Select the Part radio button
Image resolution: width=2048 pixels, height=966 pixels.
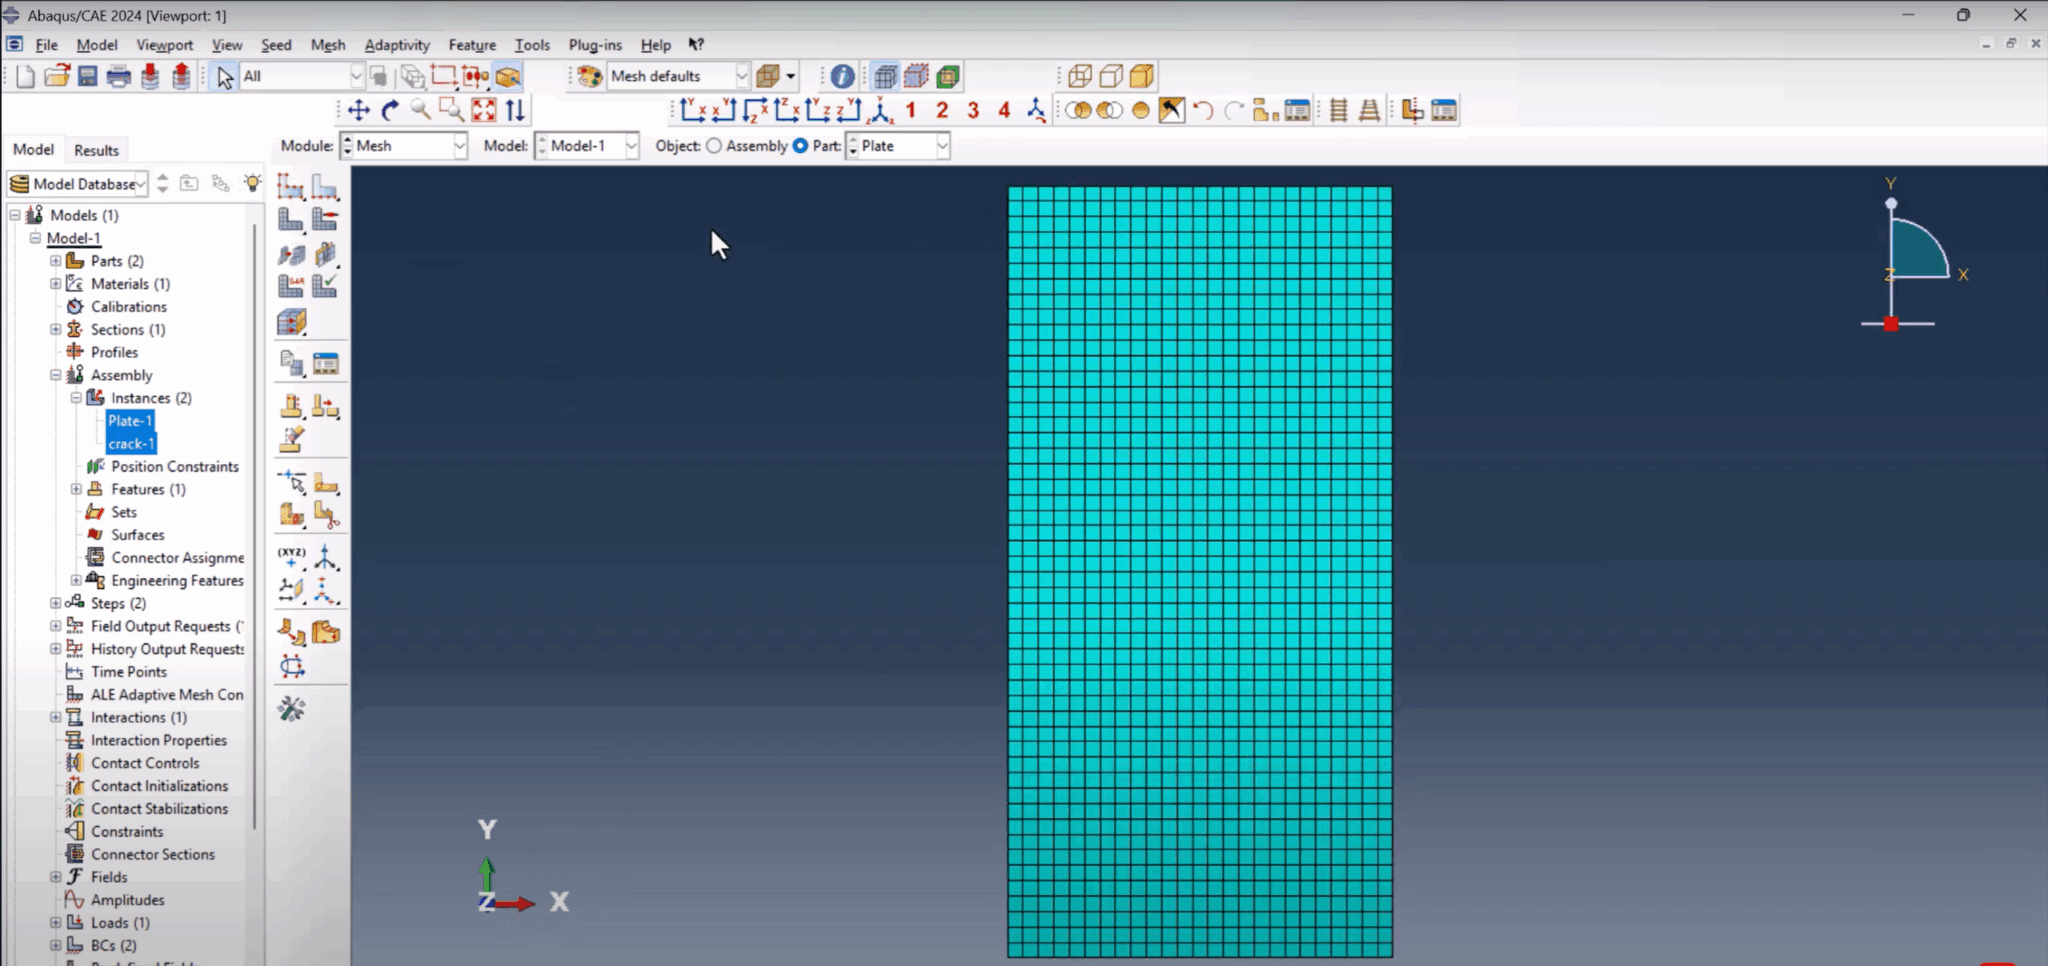point(802,146)
